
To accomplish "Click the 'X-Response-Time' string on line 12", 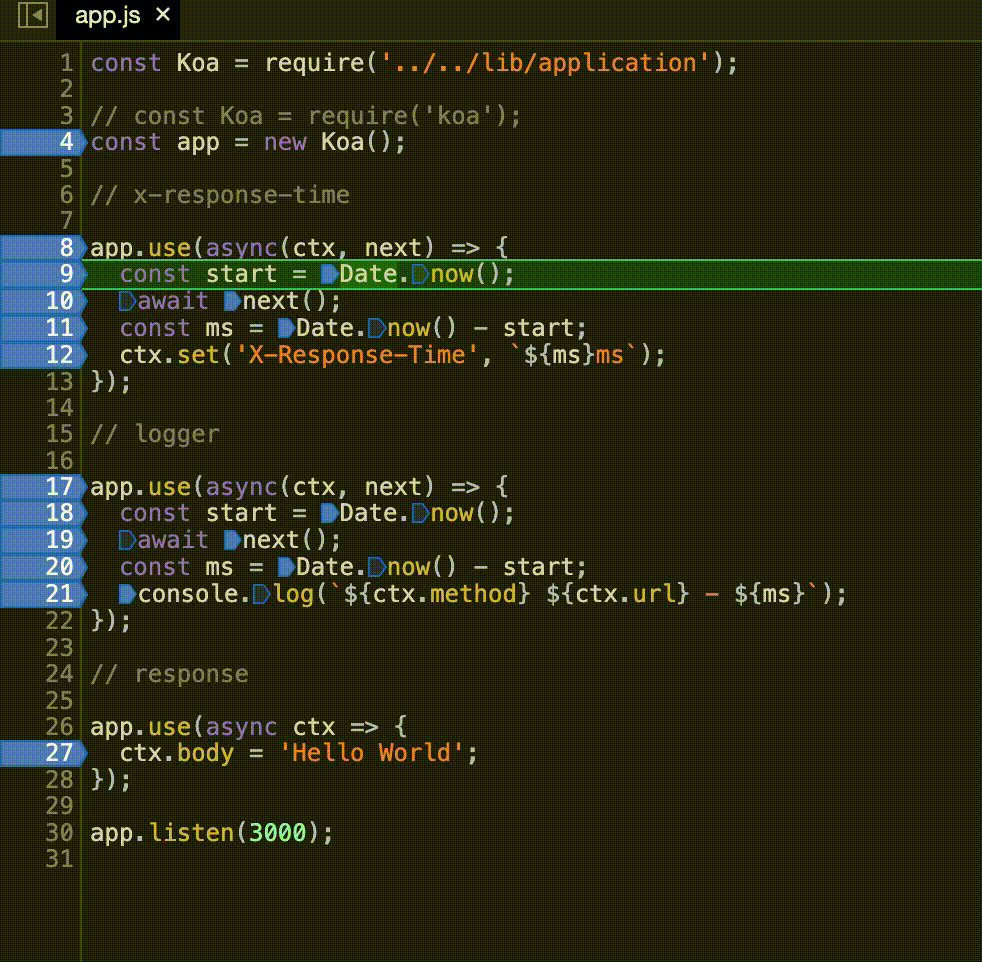I will 356,355.
